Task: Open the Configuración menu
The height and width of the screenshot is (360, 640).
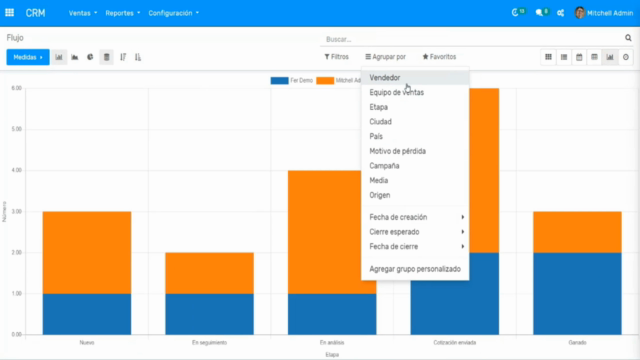Action: click(173, 13)
